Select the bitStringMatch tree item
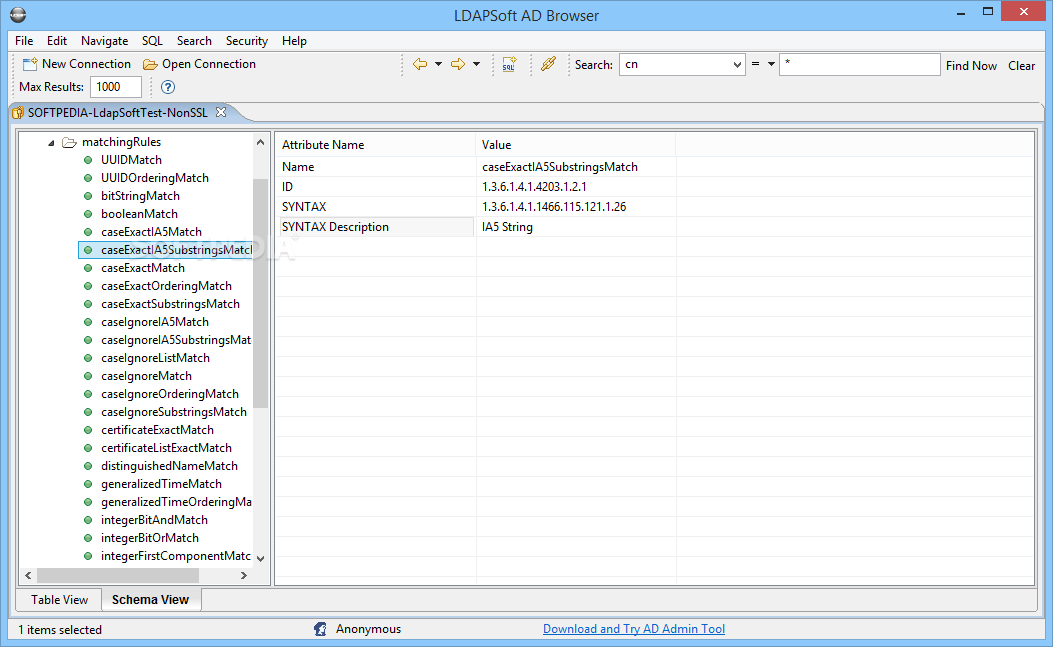Viewport: 1053px width, 647px height. pyautogui.click(x=140, y=196)
